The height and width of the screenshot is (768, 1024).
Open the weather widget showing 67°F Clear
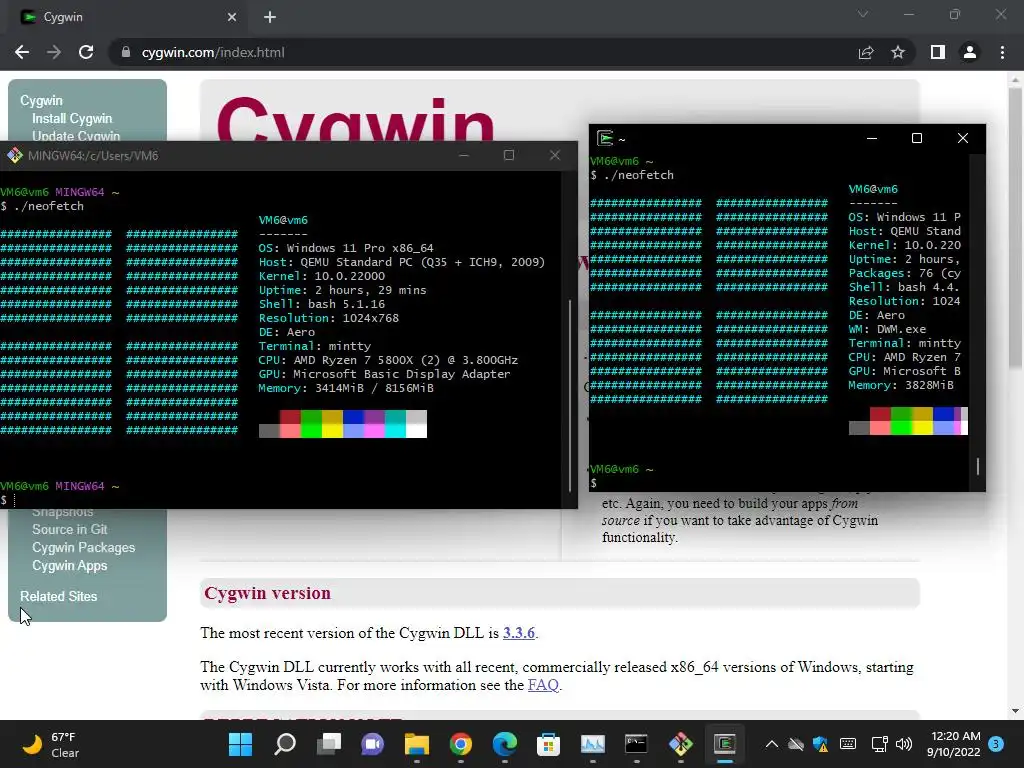[x=51, y=744]
